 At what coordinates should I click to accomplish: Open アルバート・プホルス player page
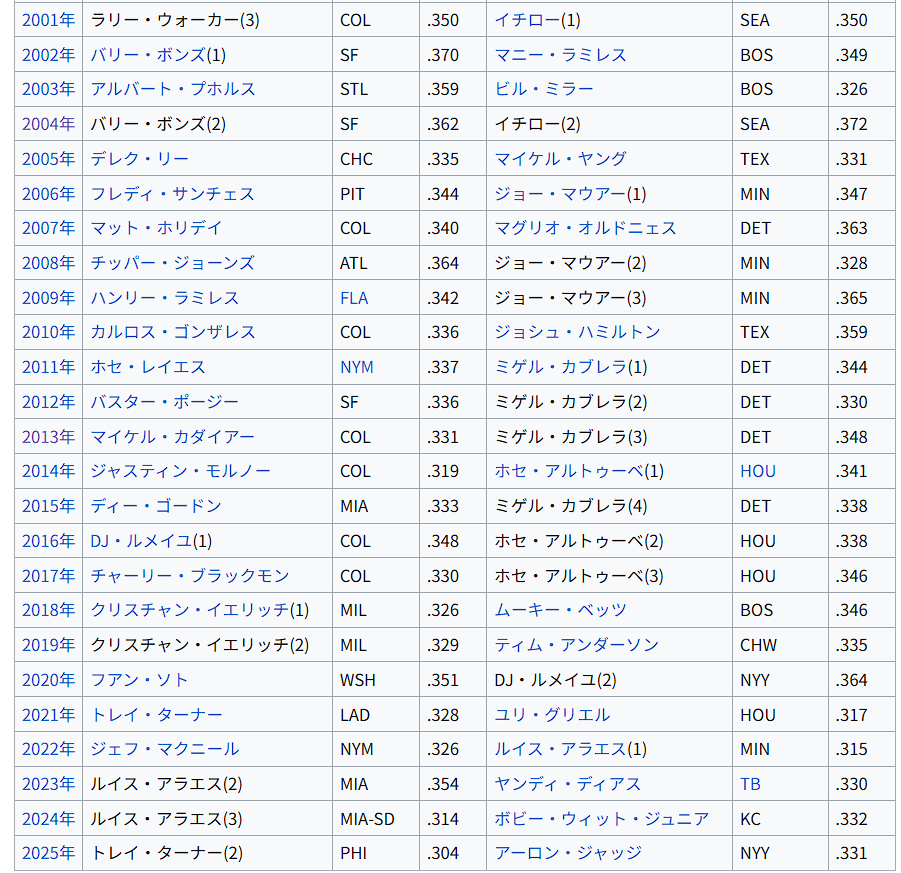[x=172, y=89]
